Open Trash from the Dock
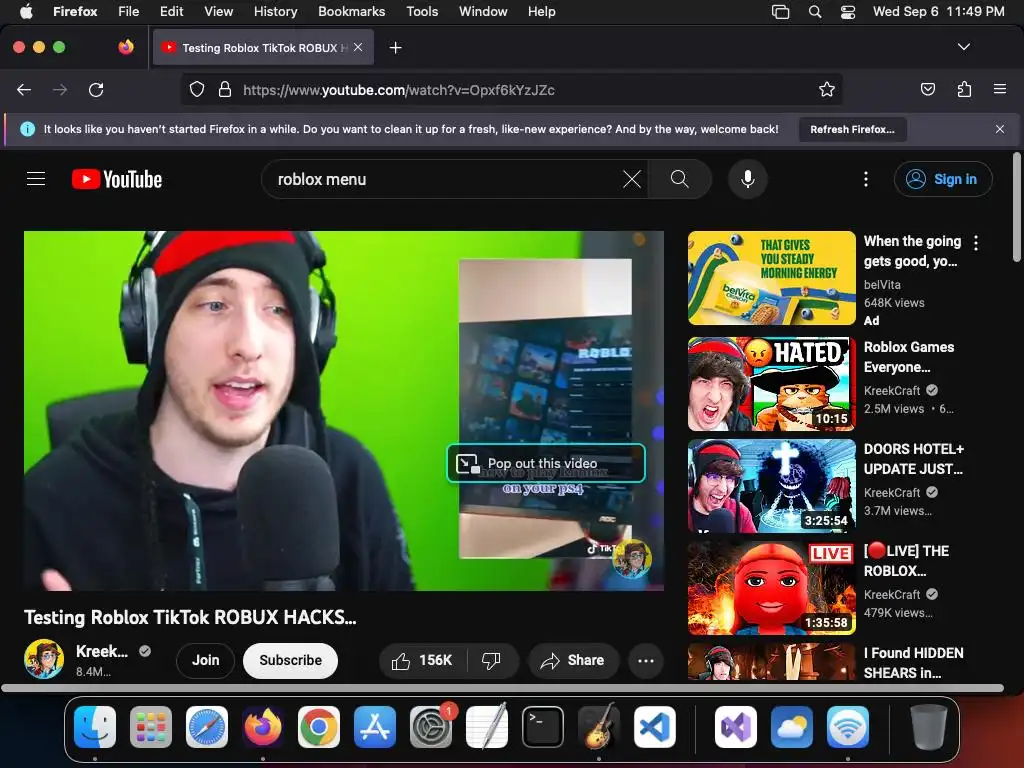The height and width of the screenshot is (768, 1024). point(929,727)
